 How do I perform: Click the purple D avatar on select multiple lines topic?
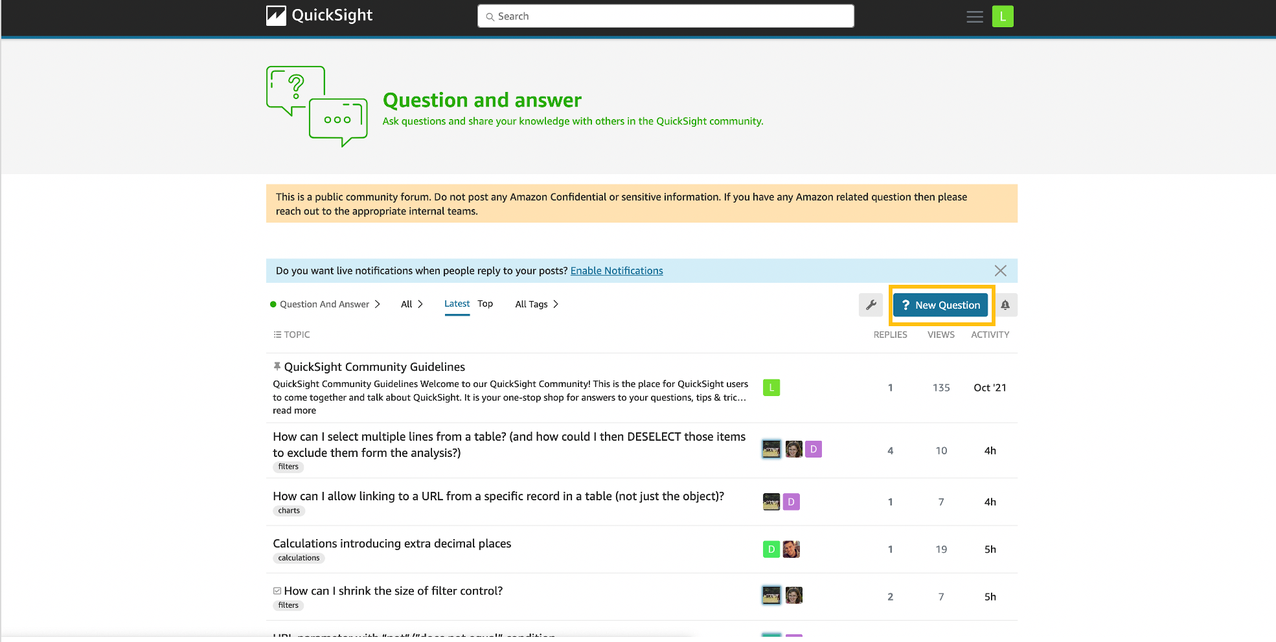click(813, 450)
